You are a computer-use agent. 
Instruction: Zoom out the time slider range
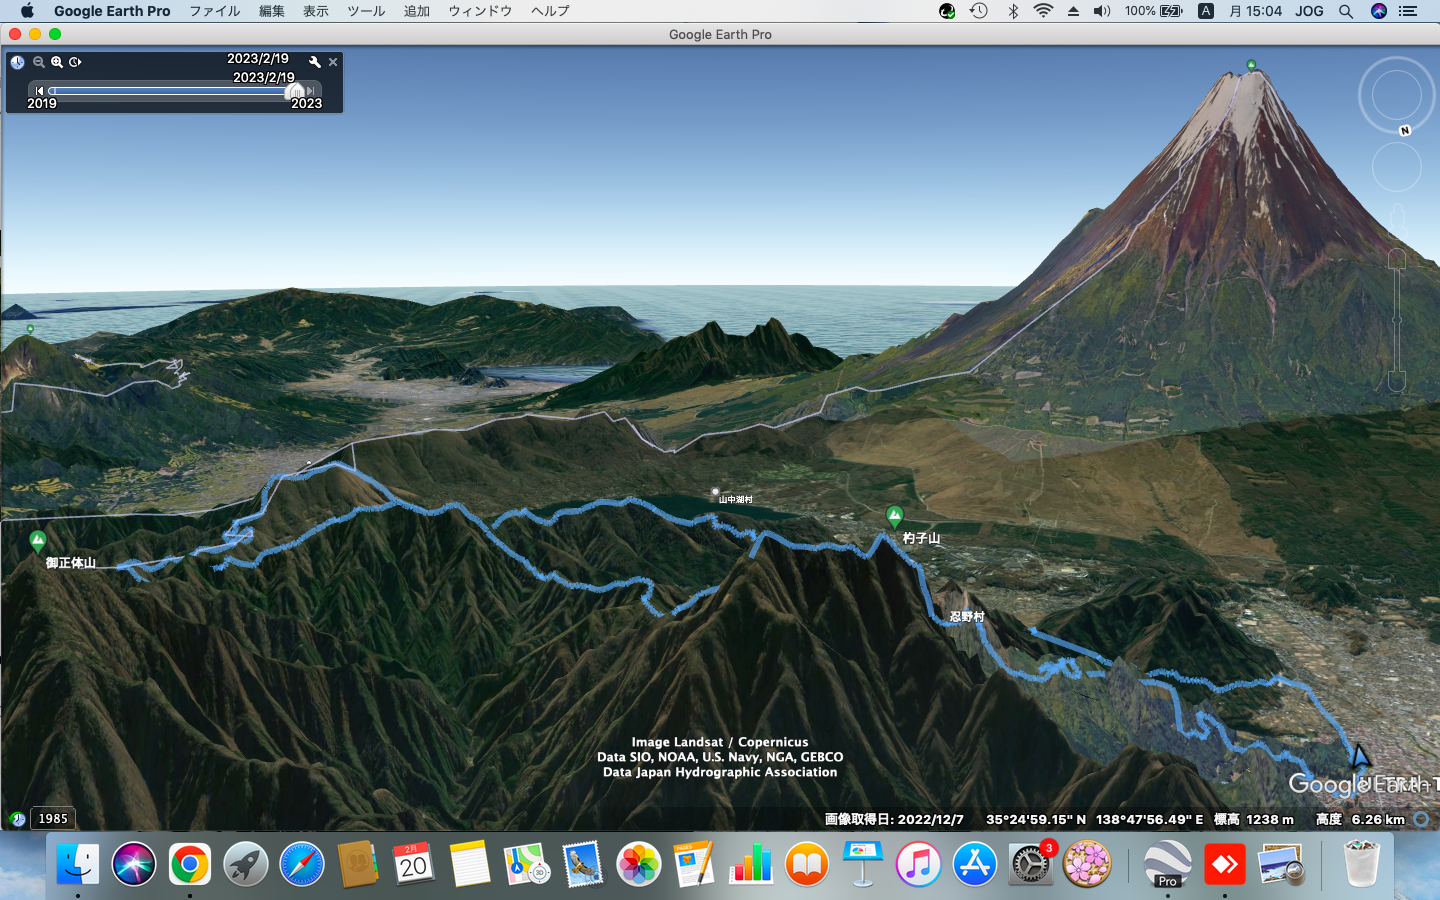38,62
